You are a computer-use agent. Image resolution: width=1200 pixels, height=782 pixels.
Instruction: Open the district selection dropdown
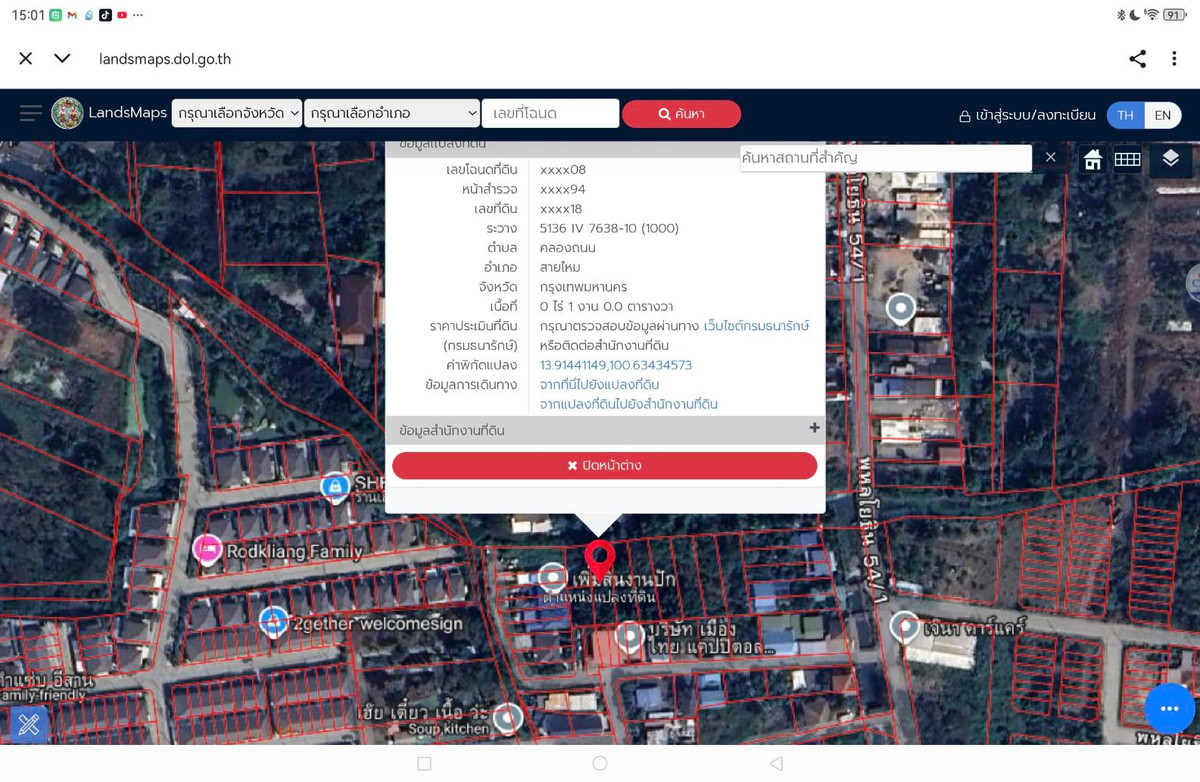[x=392, y=114]
